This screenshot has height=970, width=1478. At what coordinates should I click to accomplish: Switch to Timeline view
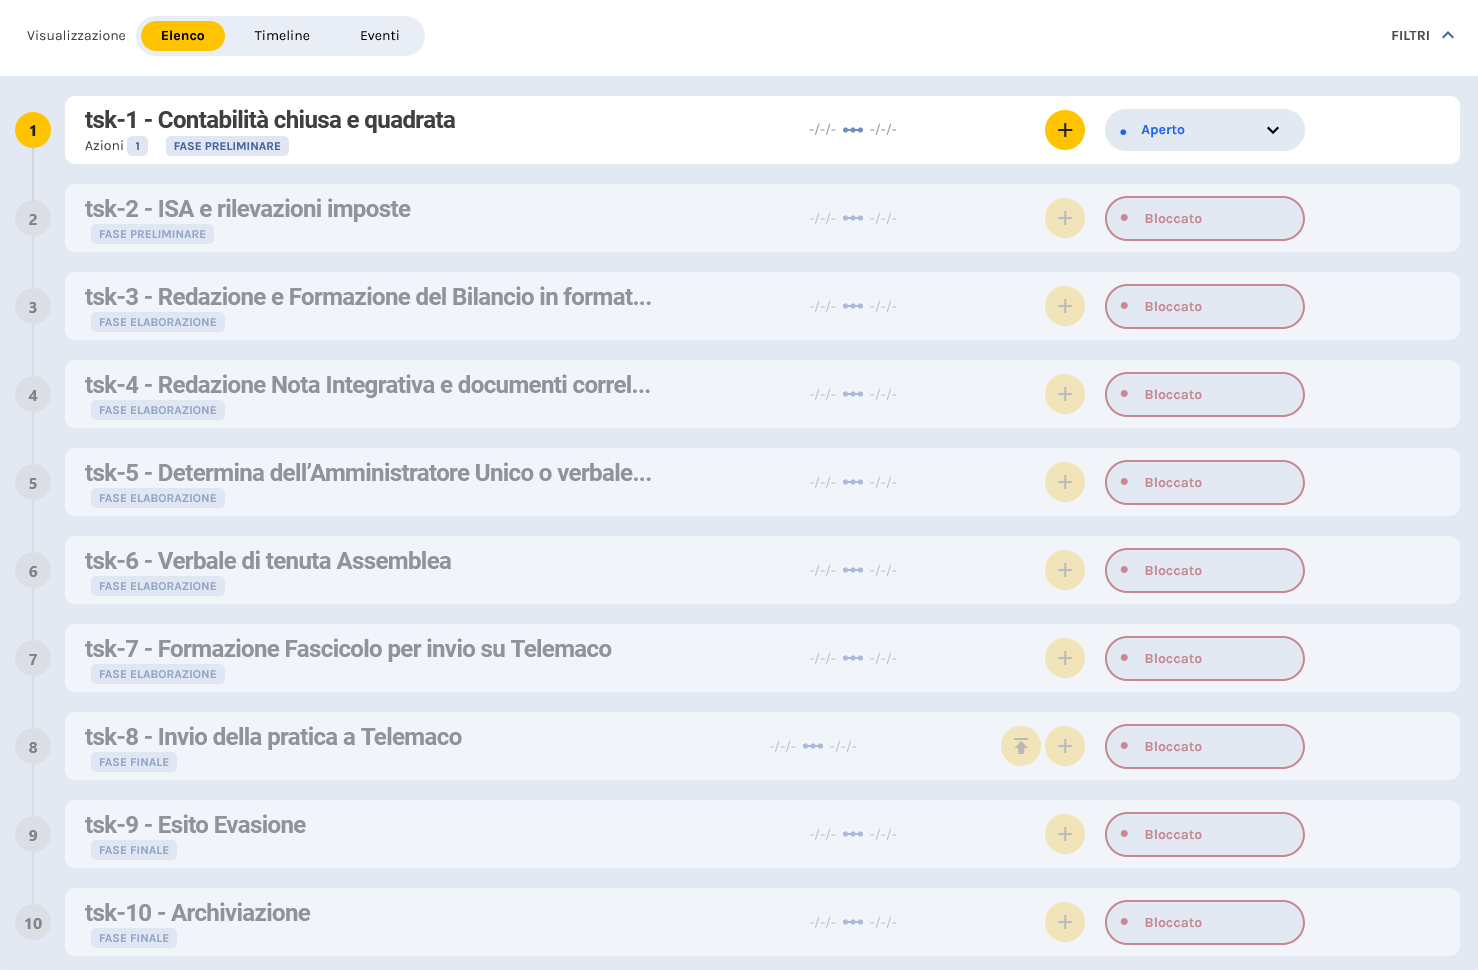click(x=282, y=36)
